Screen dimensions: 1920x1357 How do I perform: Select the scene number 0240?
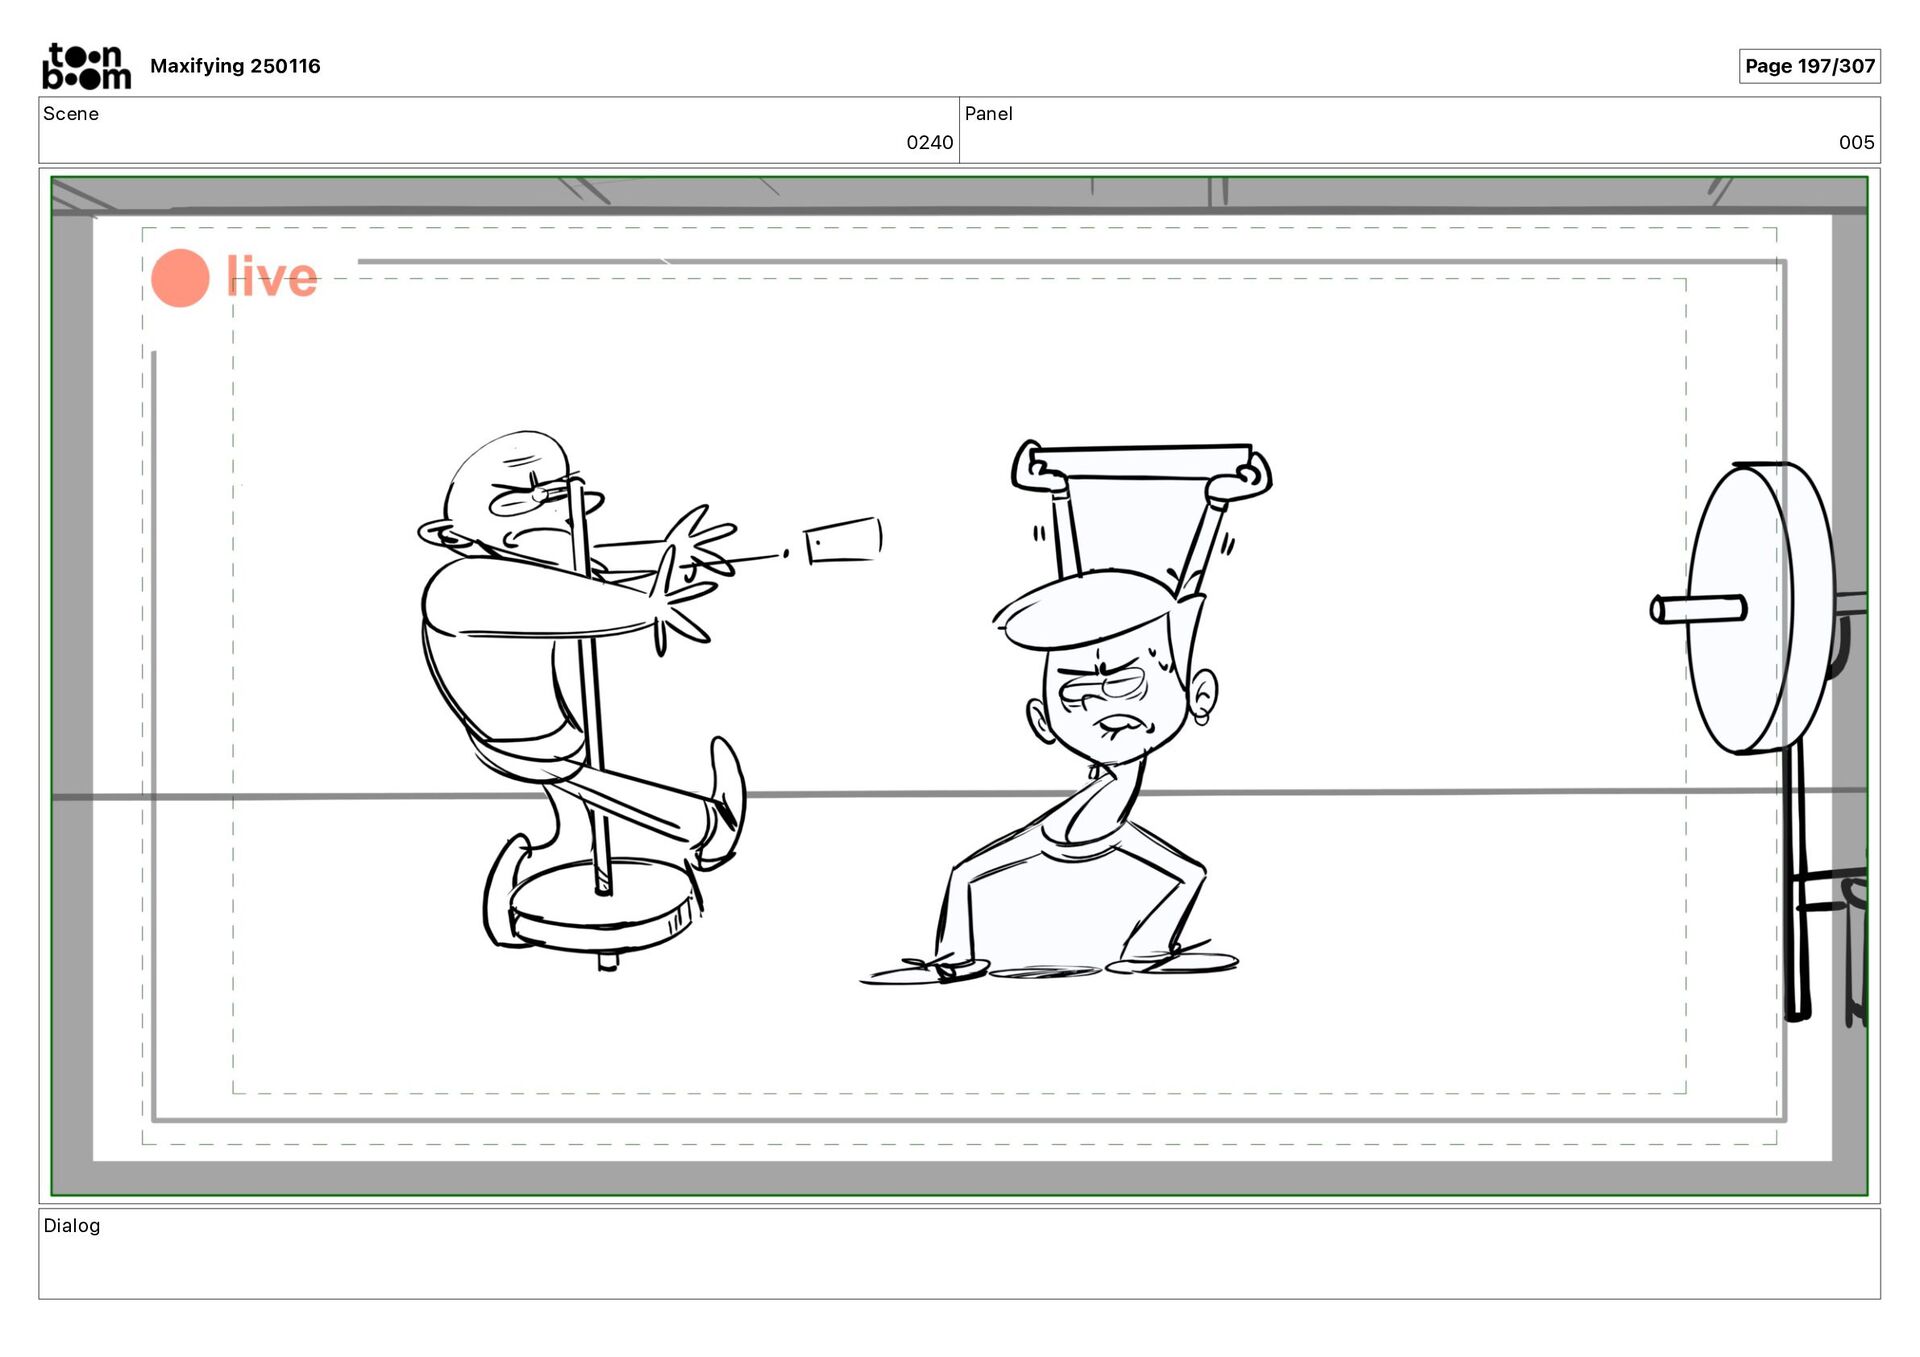929,143
